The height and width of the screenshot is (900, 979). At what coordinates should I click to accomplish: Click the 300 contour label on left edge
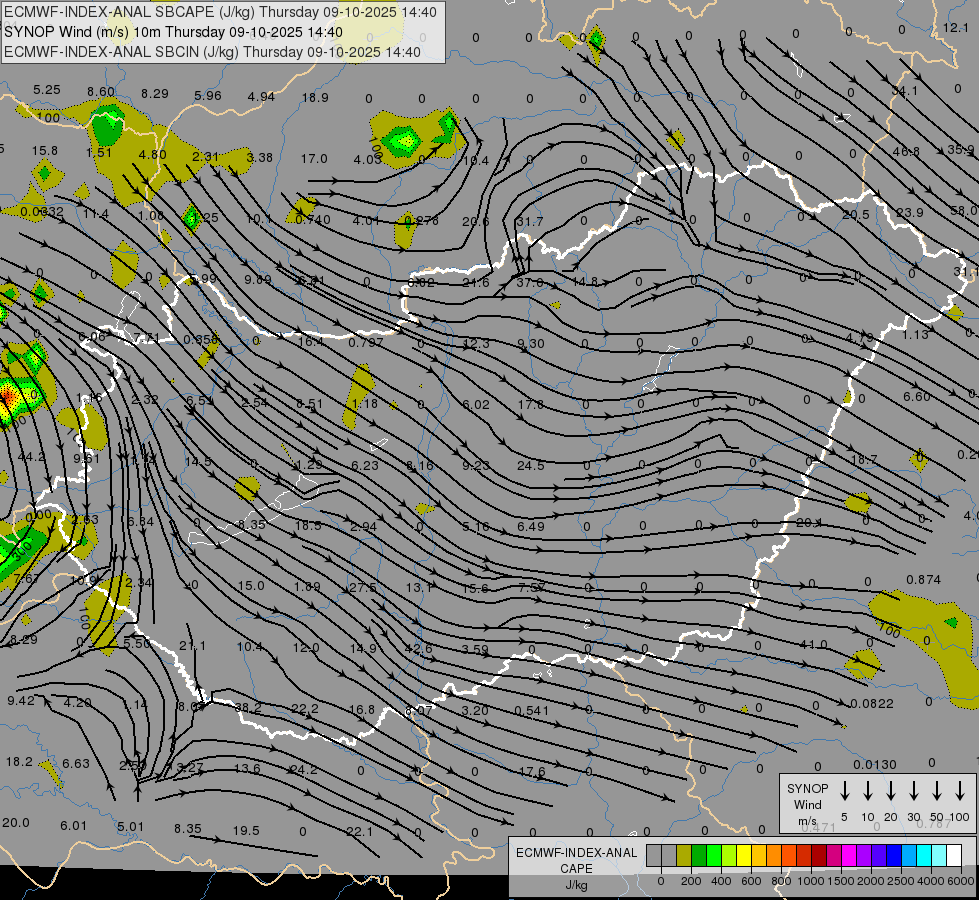click(x=22, y=551)
